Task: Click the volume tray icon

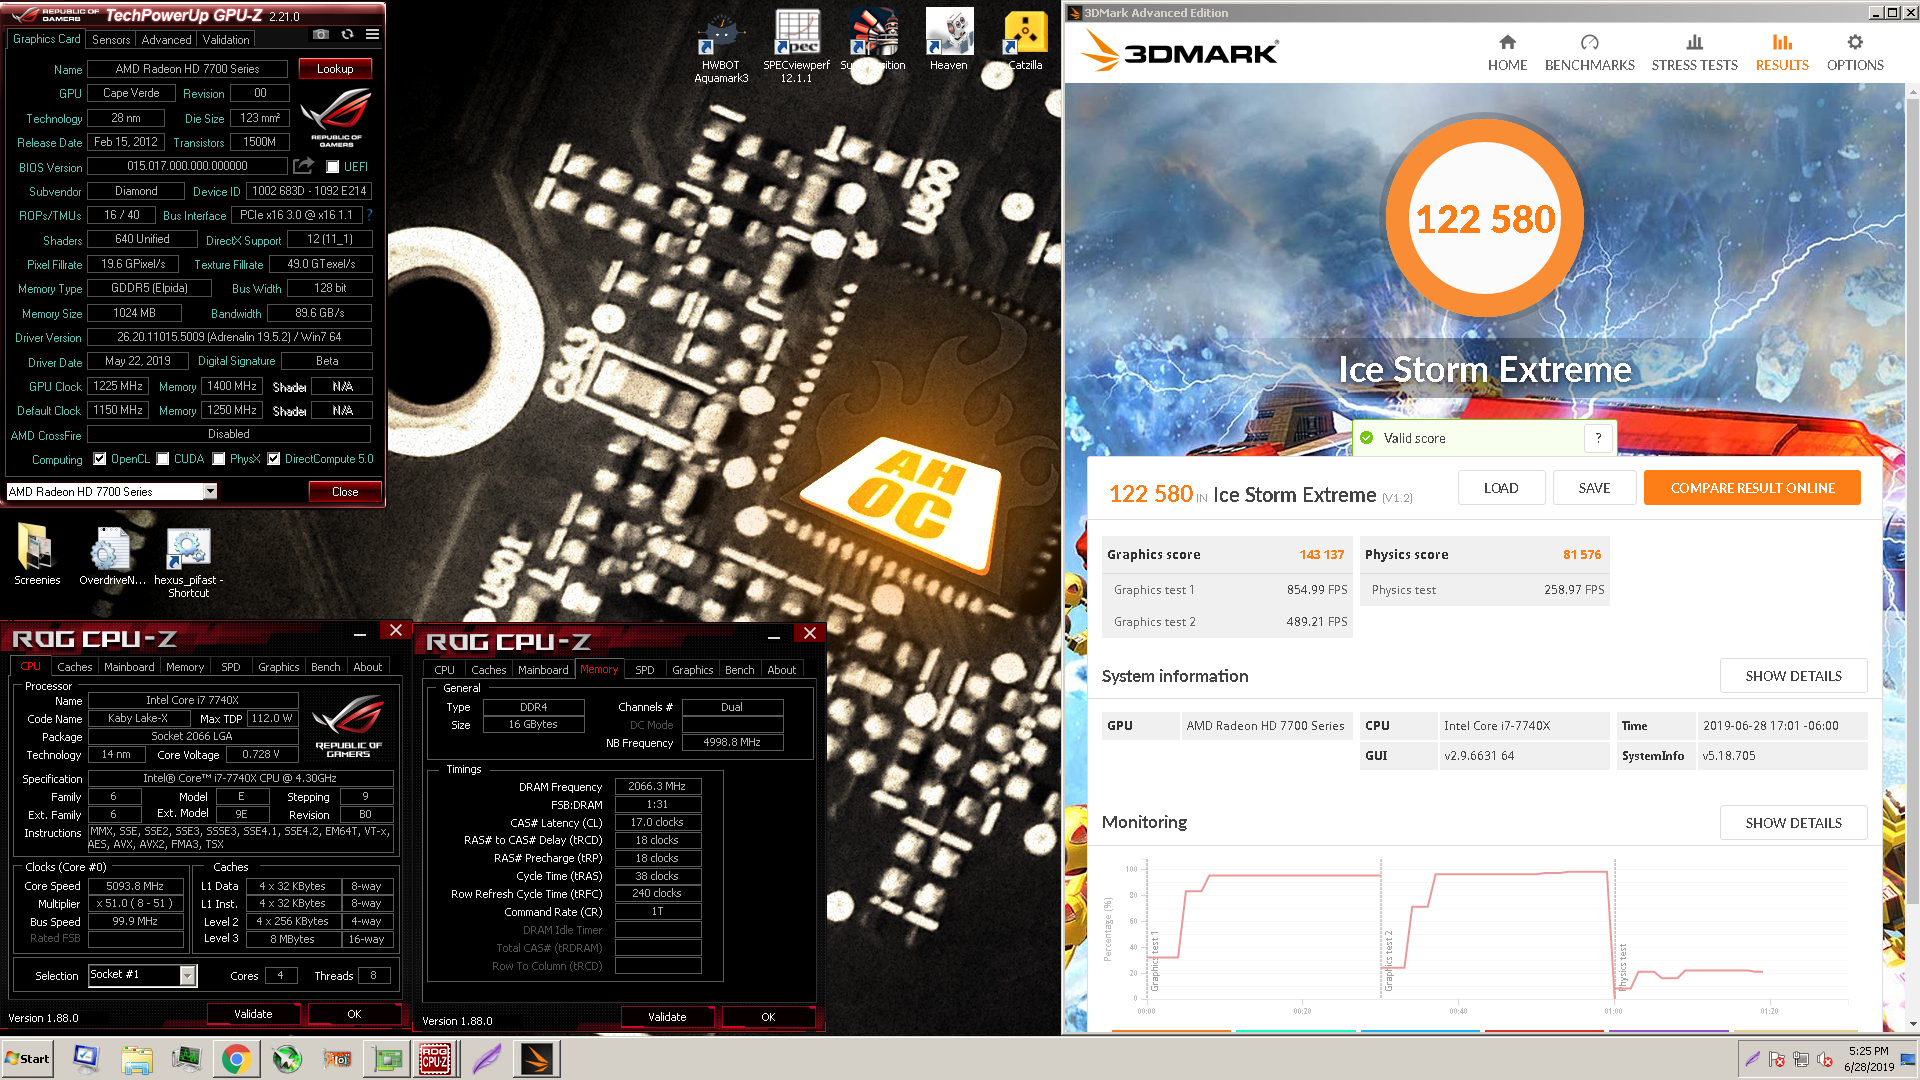Action: pyautogui.click(x=1824, y=1059)
